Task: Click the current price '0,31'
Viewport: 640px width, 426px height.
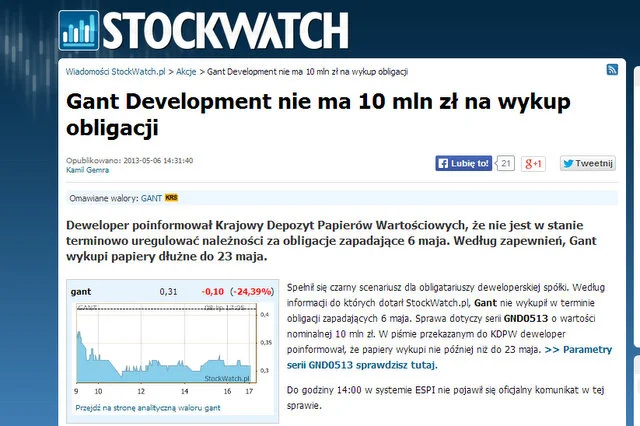Action: pyautogui.click(x=168, y=292)
